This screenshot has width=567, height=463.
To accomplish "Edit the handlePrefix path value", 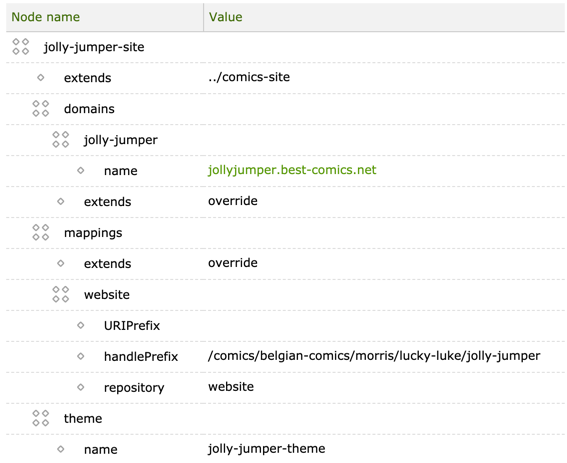I will tap(374, 356).
